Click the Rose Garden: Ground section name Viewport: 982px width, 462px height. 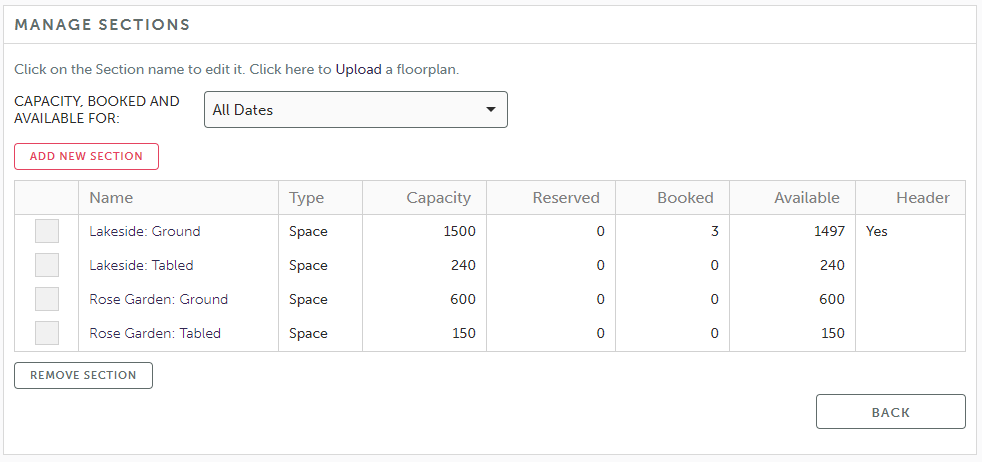pos(158,299)
